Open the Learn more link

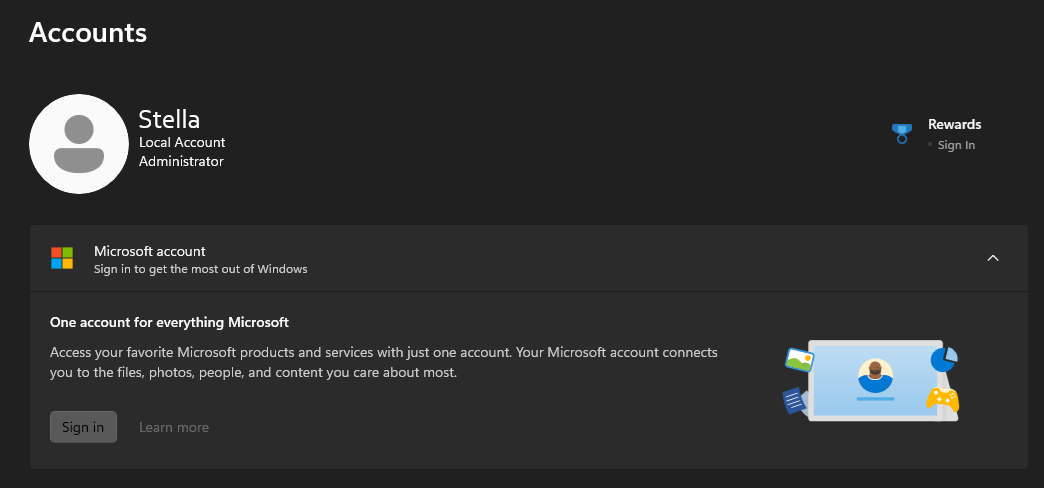click(x=174, y=427)
